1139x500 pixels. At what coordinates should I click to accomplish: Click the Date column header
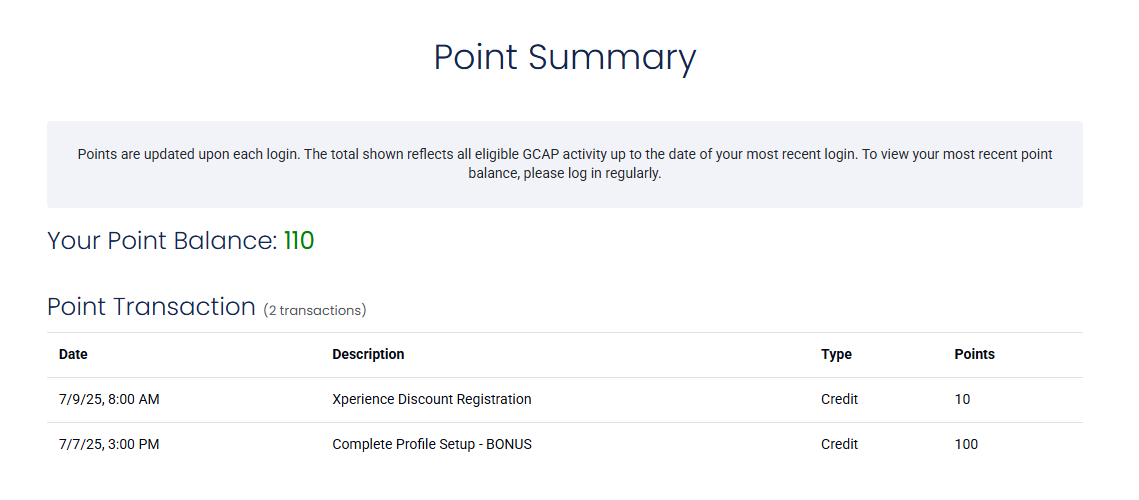click(x=73, y=354)
